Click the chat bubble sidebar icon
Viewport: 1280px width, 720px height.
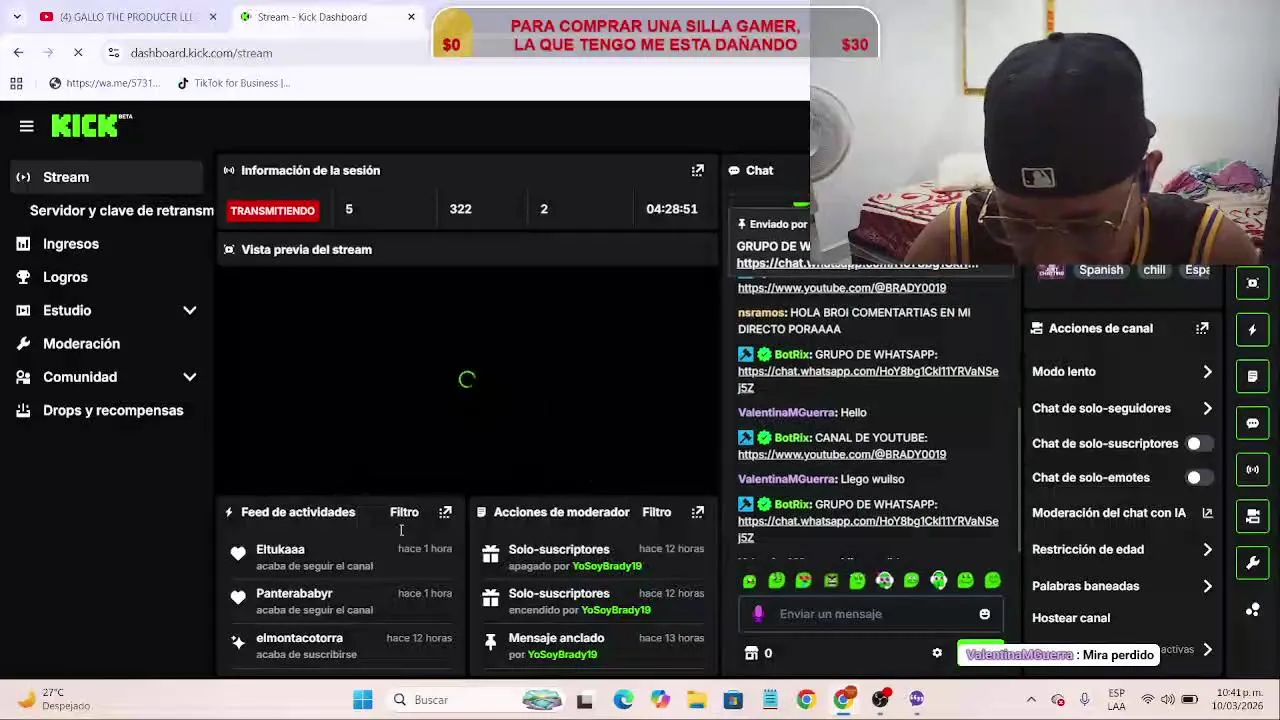pyautogui.click(x=1252, y=423)
